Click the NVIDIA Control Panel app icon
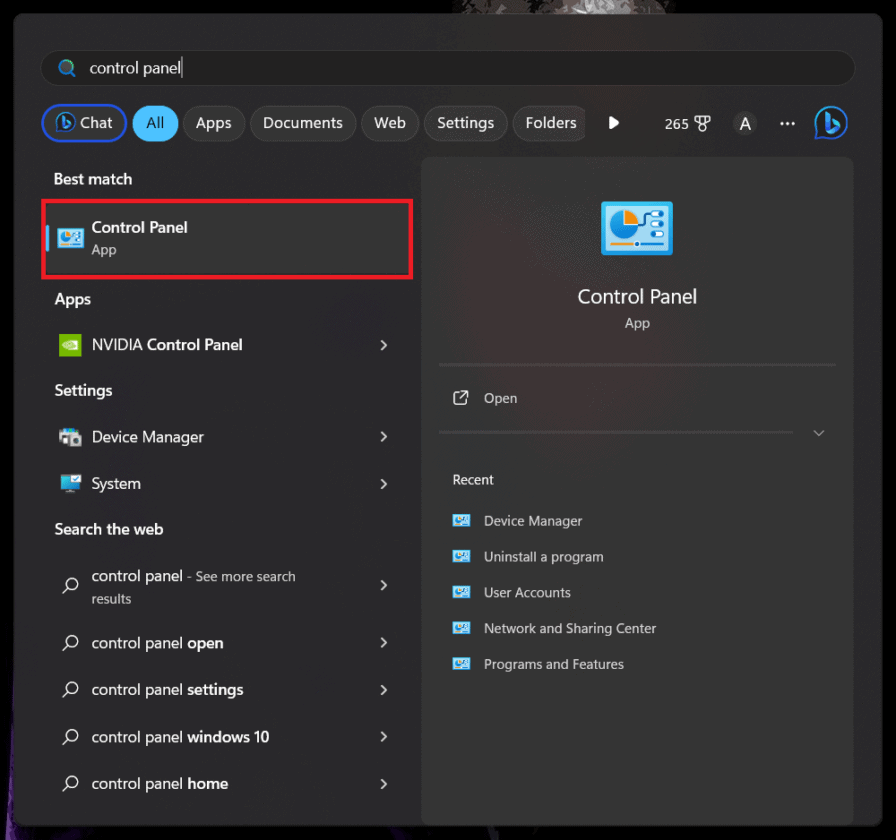Screen dimensions: 896x840 [x=70, y=345]
